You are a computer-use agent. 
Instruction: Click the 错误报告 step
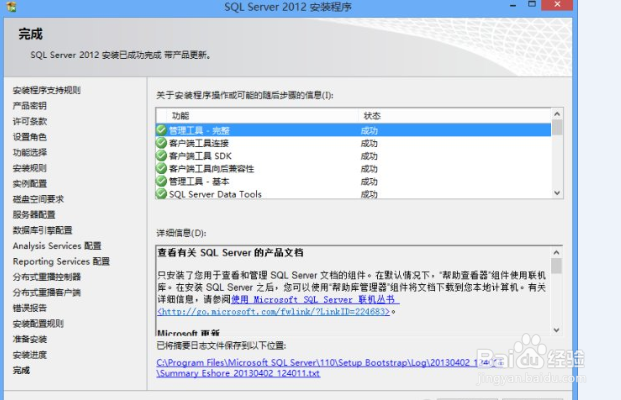30,308
